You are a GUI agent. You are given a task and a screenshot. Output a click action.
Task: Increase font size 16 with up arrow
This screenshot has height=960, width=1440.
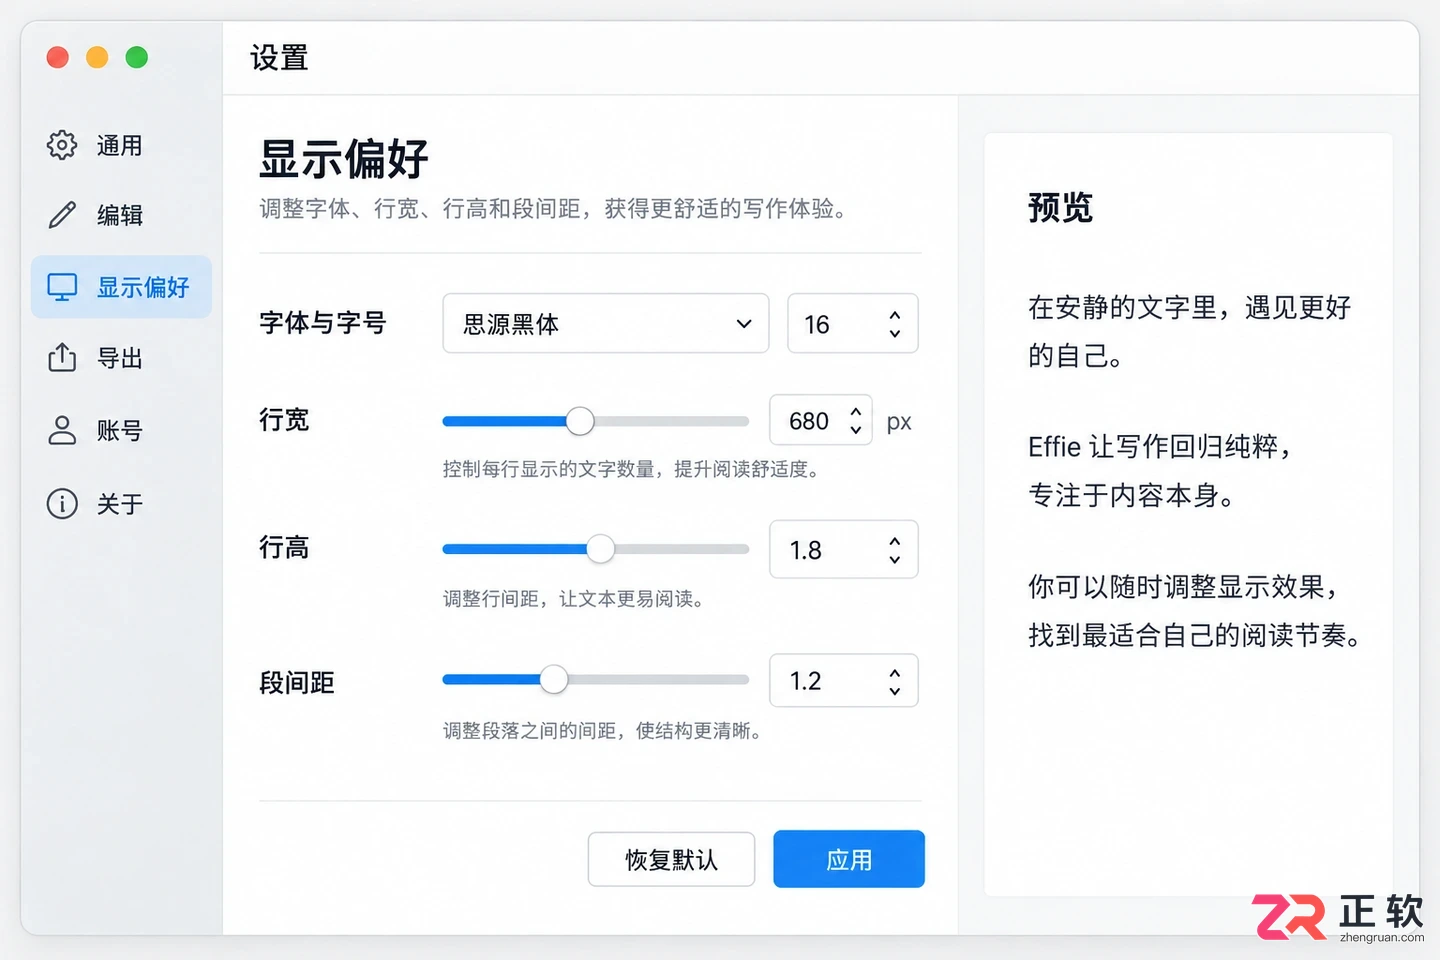tap(895, 315)
